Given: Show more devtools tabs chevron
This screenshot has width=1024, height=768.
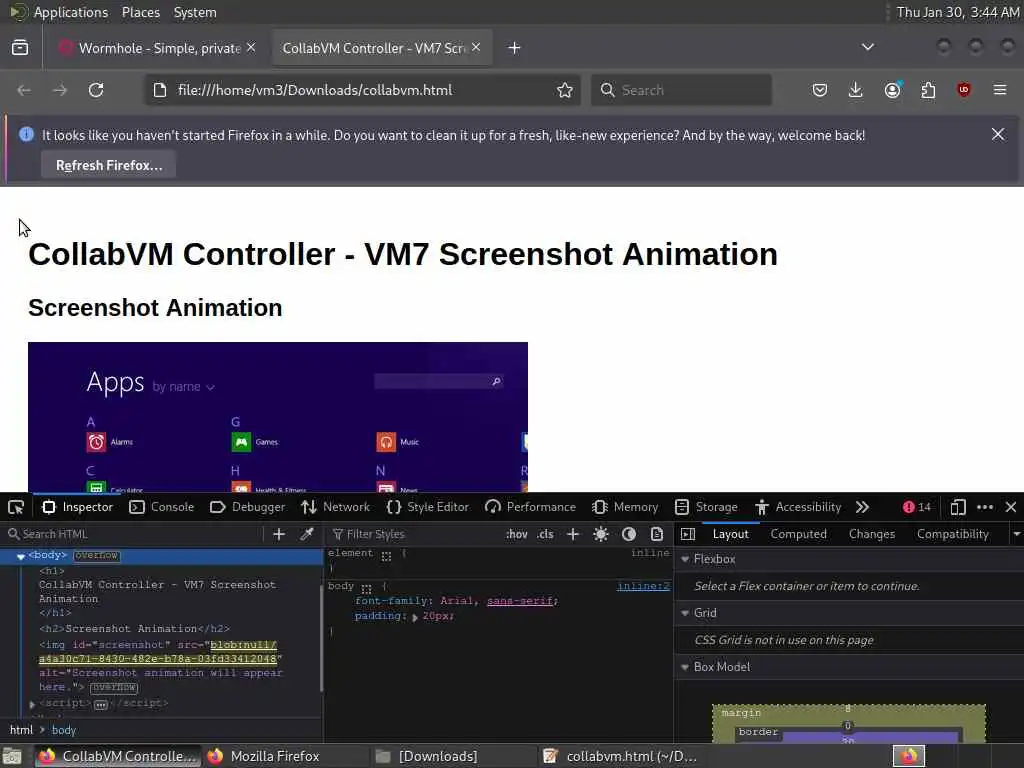Looking at the screenshot, I should click(862, 507).
